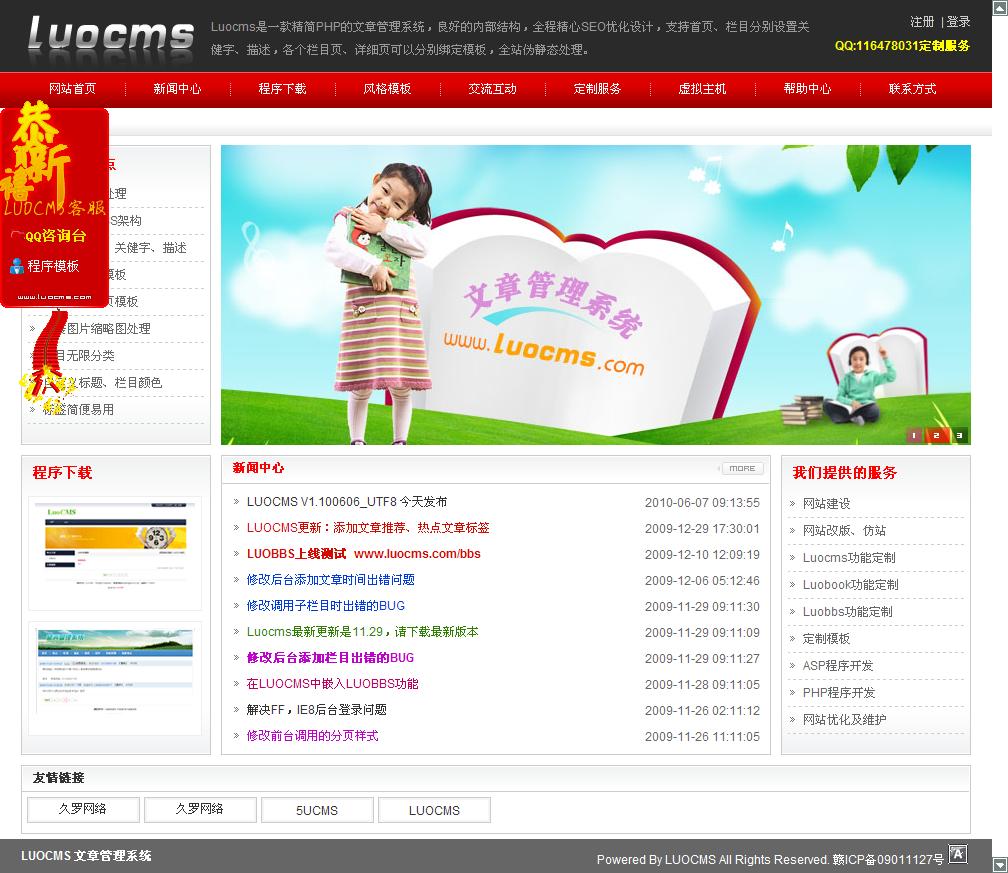Select 风格模板 in the red nav bar

387,89
